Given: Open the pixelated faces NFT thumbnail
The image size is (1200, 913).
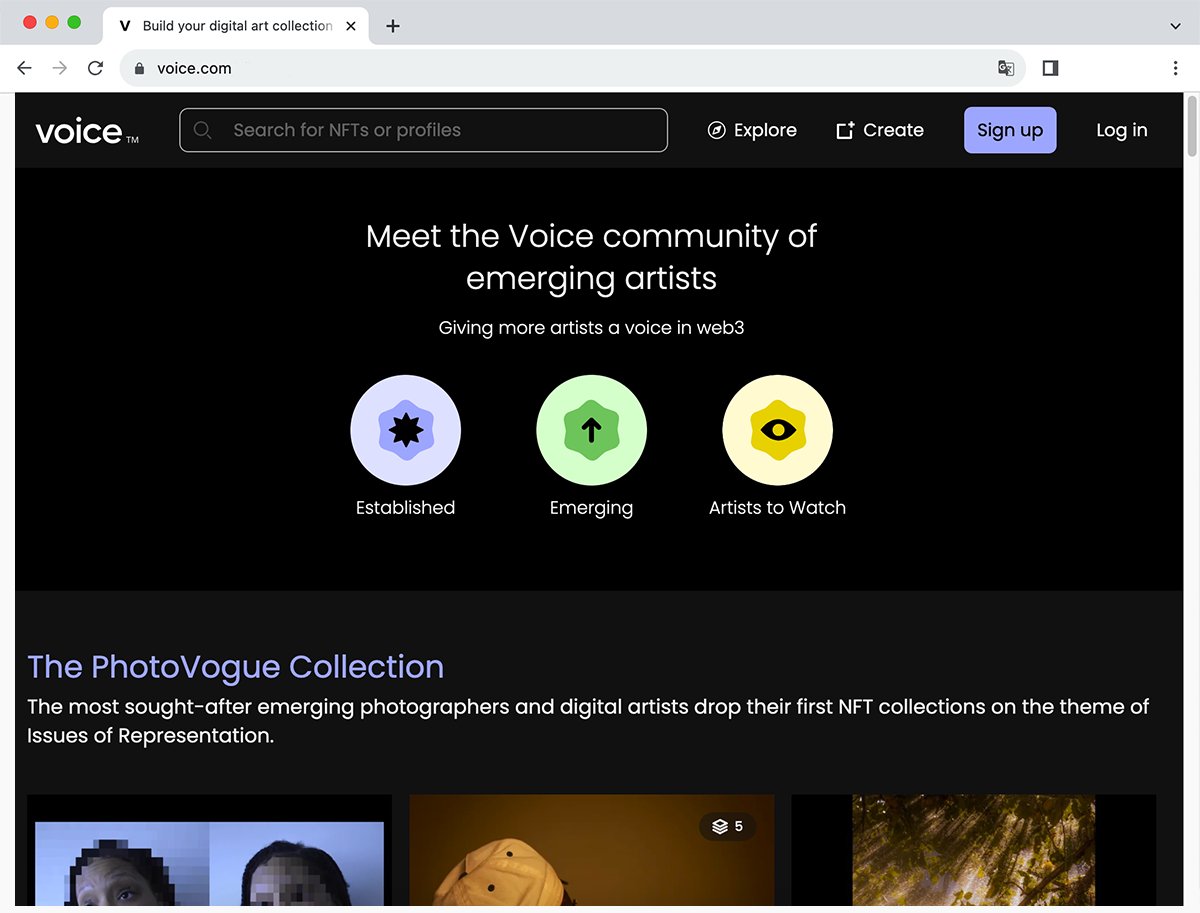Looking at the screenshot, I should [209, 851].
